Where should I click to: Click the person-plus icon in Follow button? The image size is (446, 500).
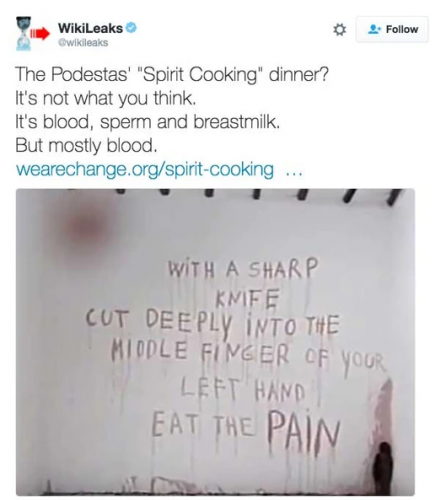coord(375,30)
